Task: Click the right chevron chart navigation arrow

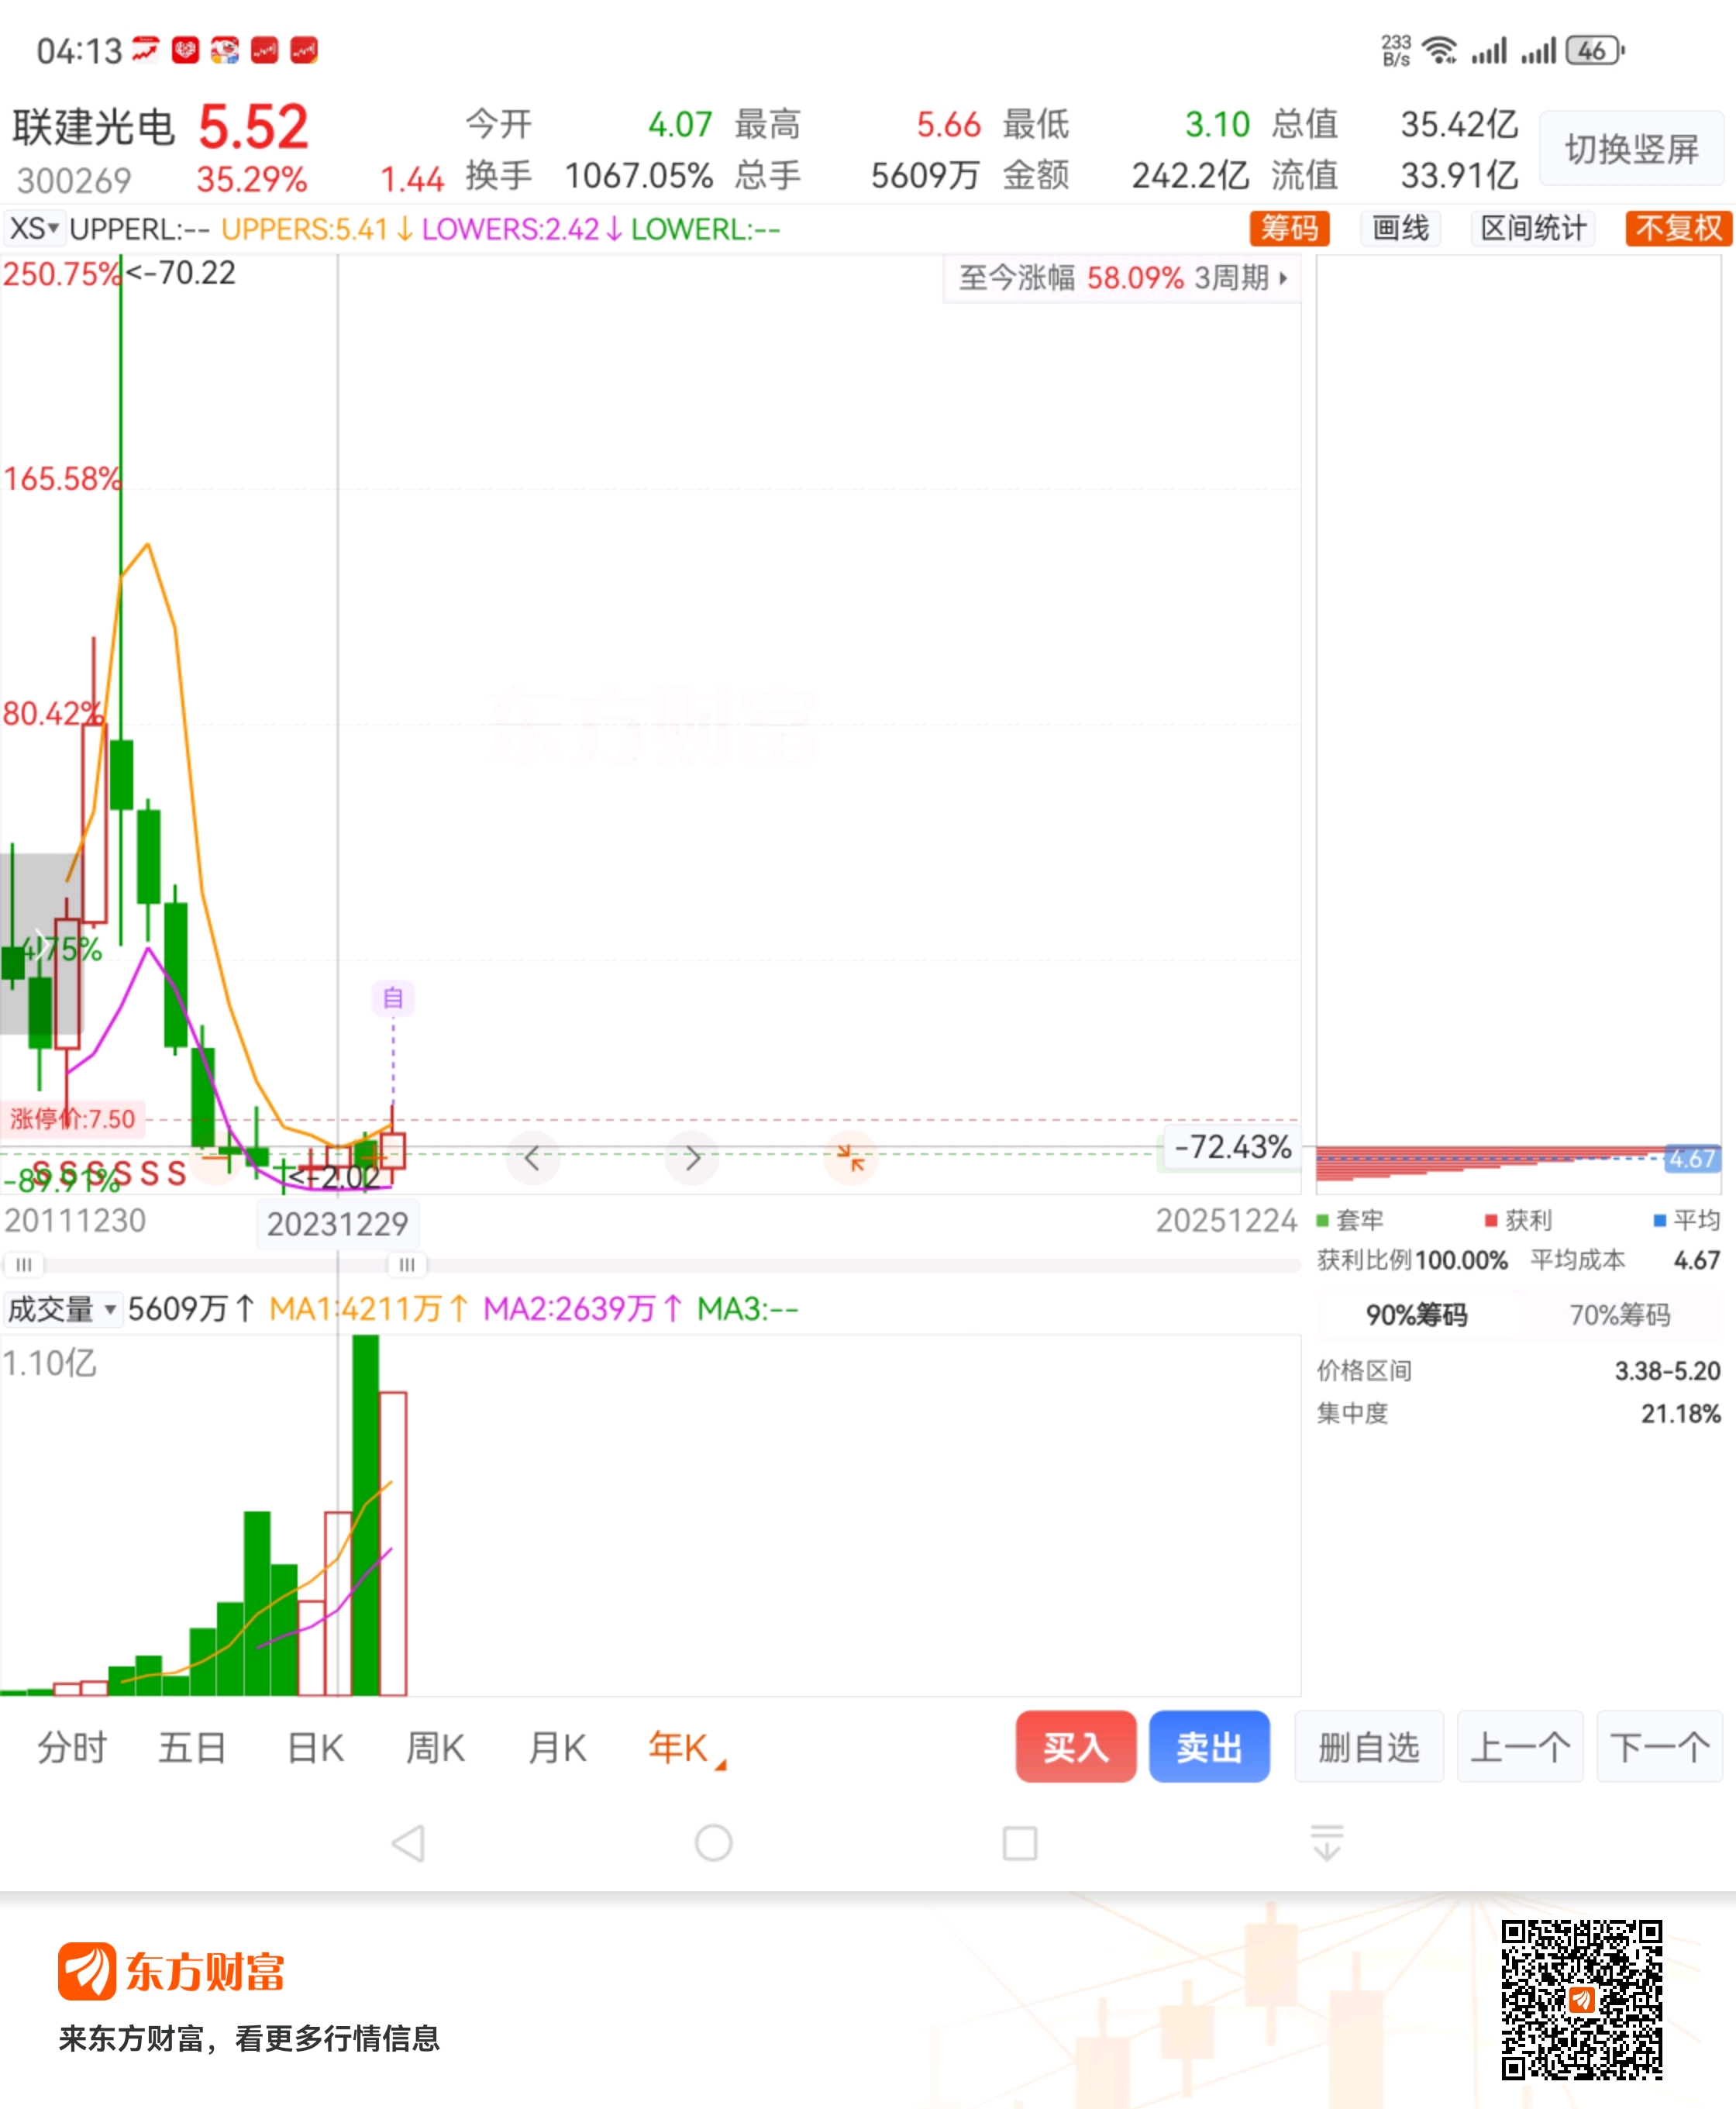Action: [692, 1158]
